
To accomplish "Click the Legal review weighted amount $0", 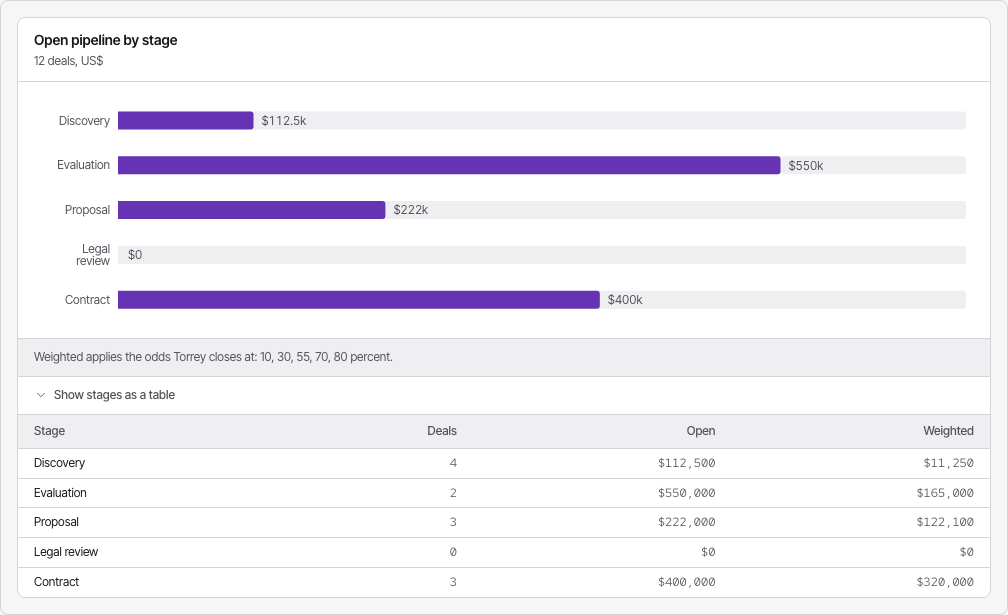I will point(966,552).
